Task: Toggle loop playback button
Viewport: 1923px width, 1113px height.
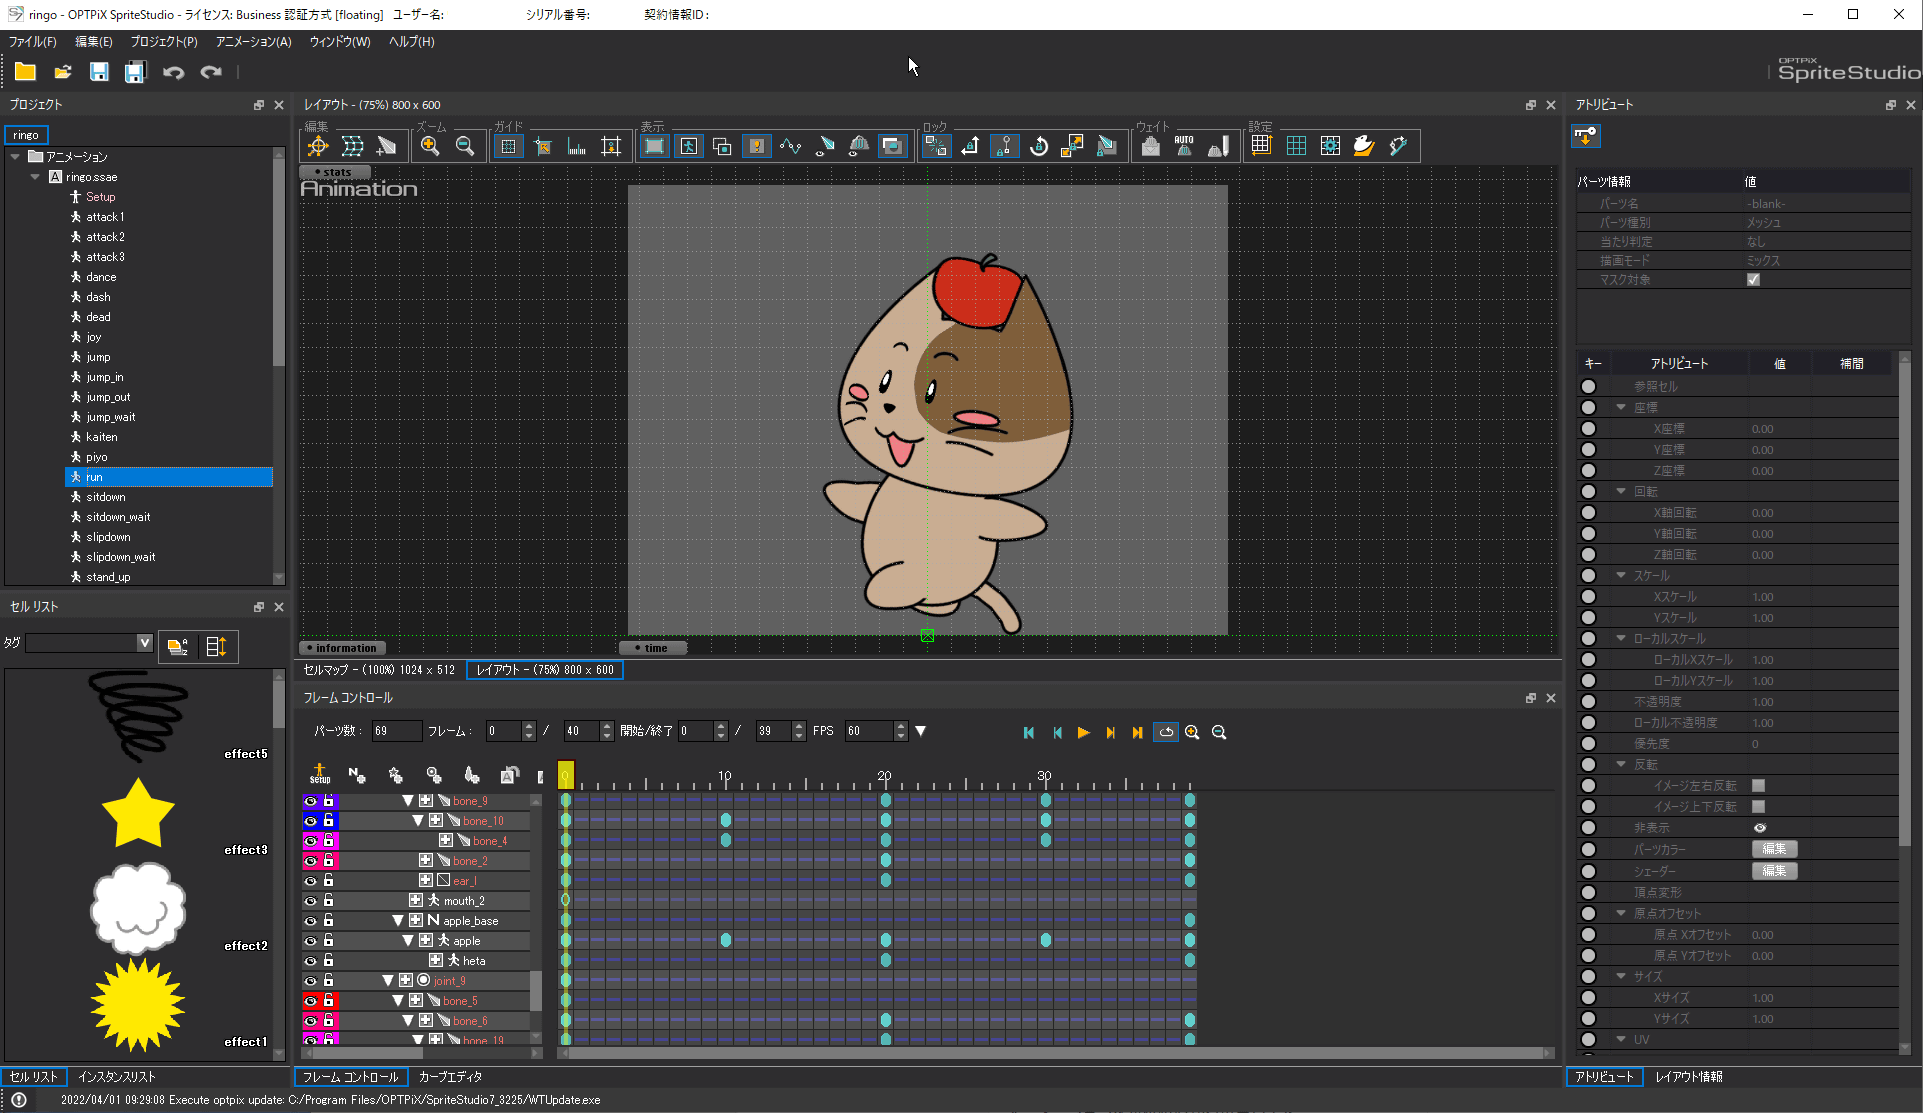Action: click(x=1166, y=732)
